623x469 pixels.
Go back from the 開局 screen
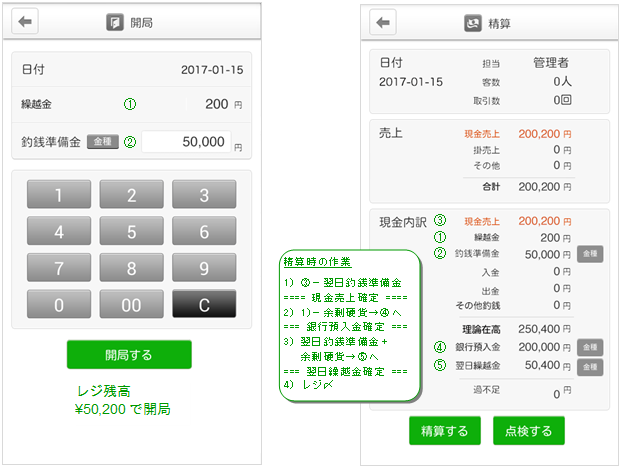[25, 21]
